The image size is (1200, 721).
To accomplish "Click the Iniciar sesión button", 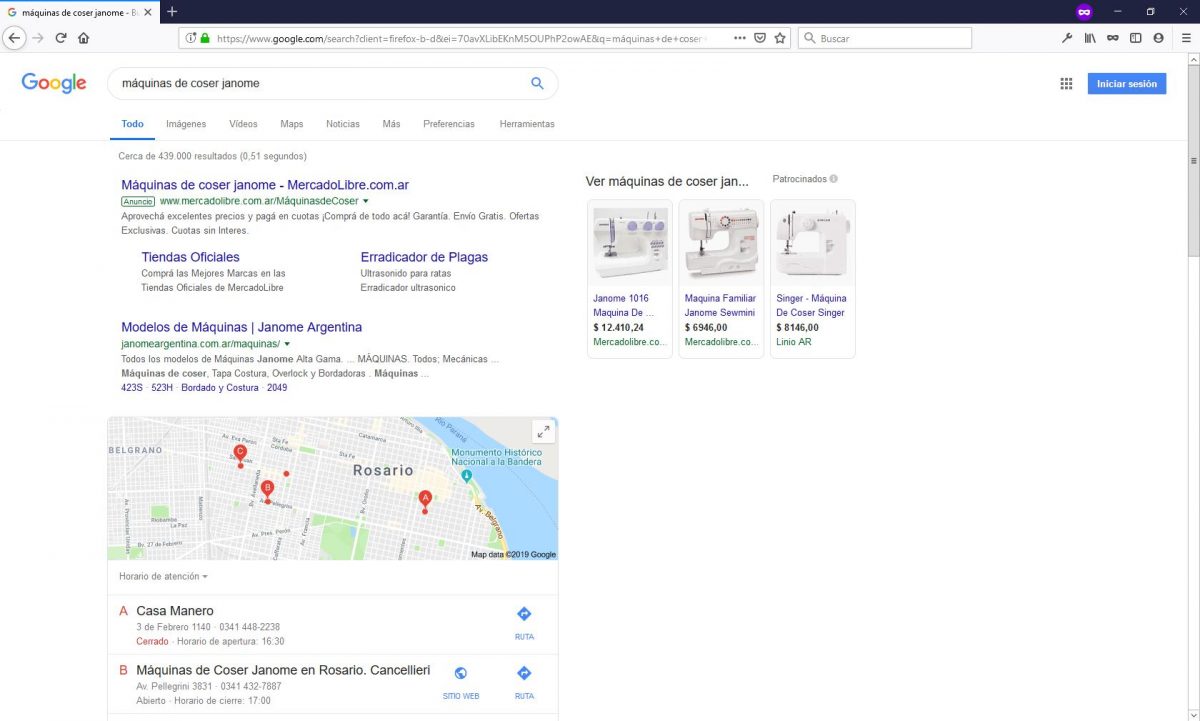I will (x=1127, y=84).
